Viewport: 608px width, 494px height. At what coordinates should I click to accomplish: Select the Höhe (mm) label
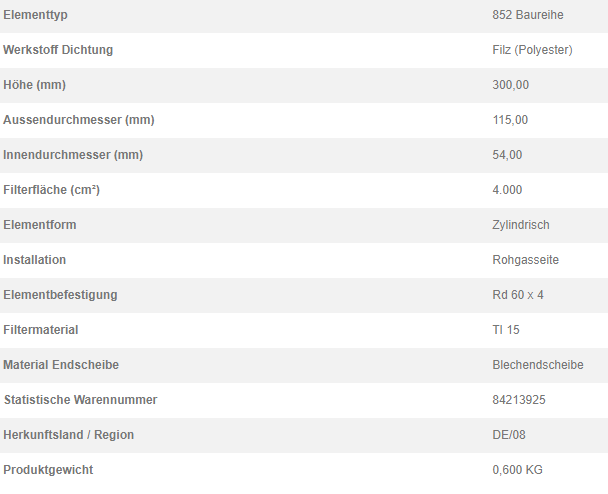click(35, 85)
